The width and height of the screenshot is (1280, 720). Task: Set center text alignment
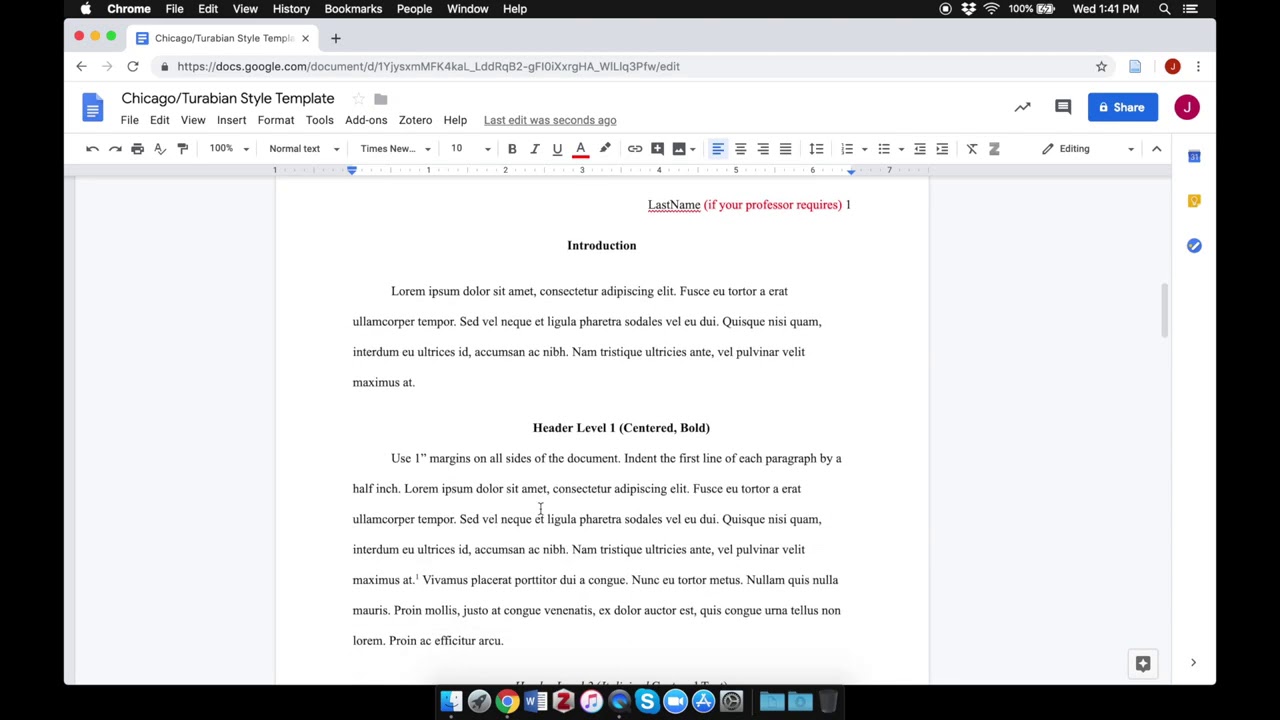pos(741,149)
